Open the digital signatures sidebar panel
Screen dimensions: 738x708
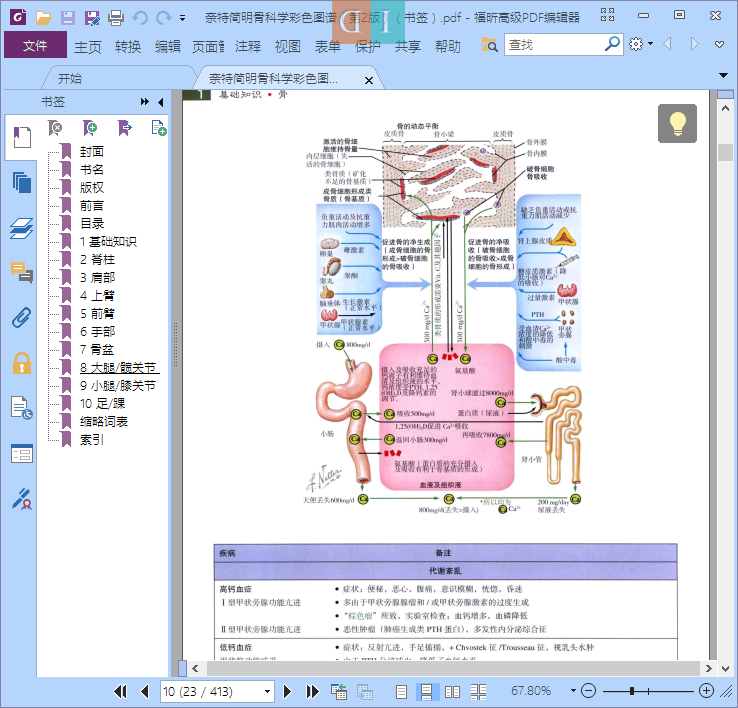click(x=22, y=499)
